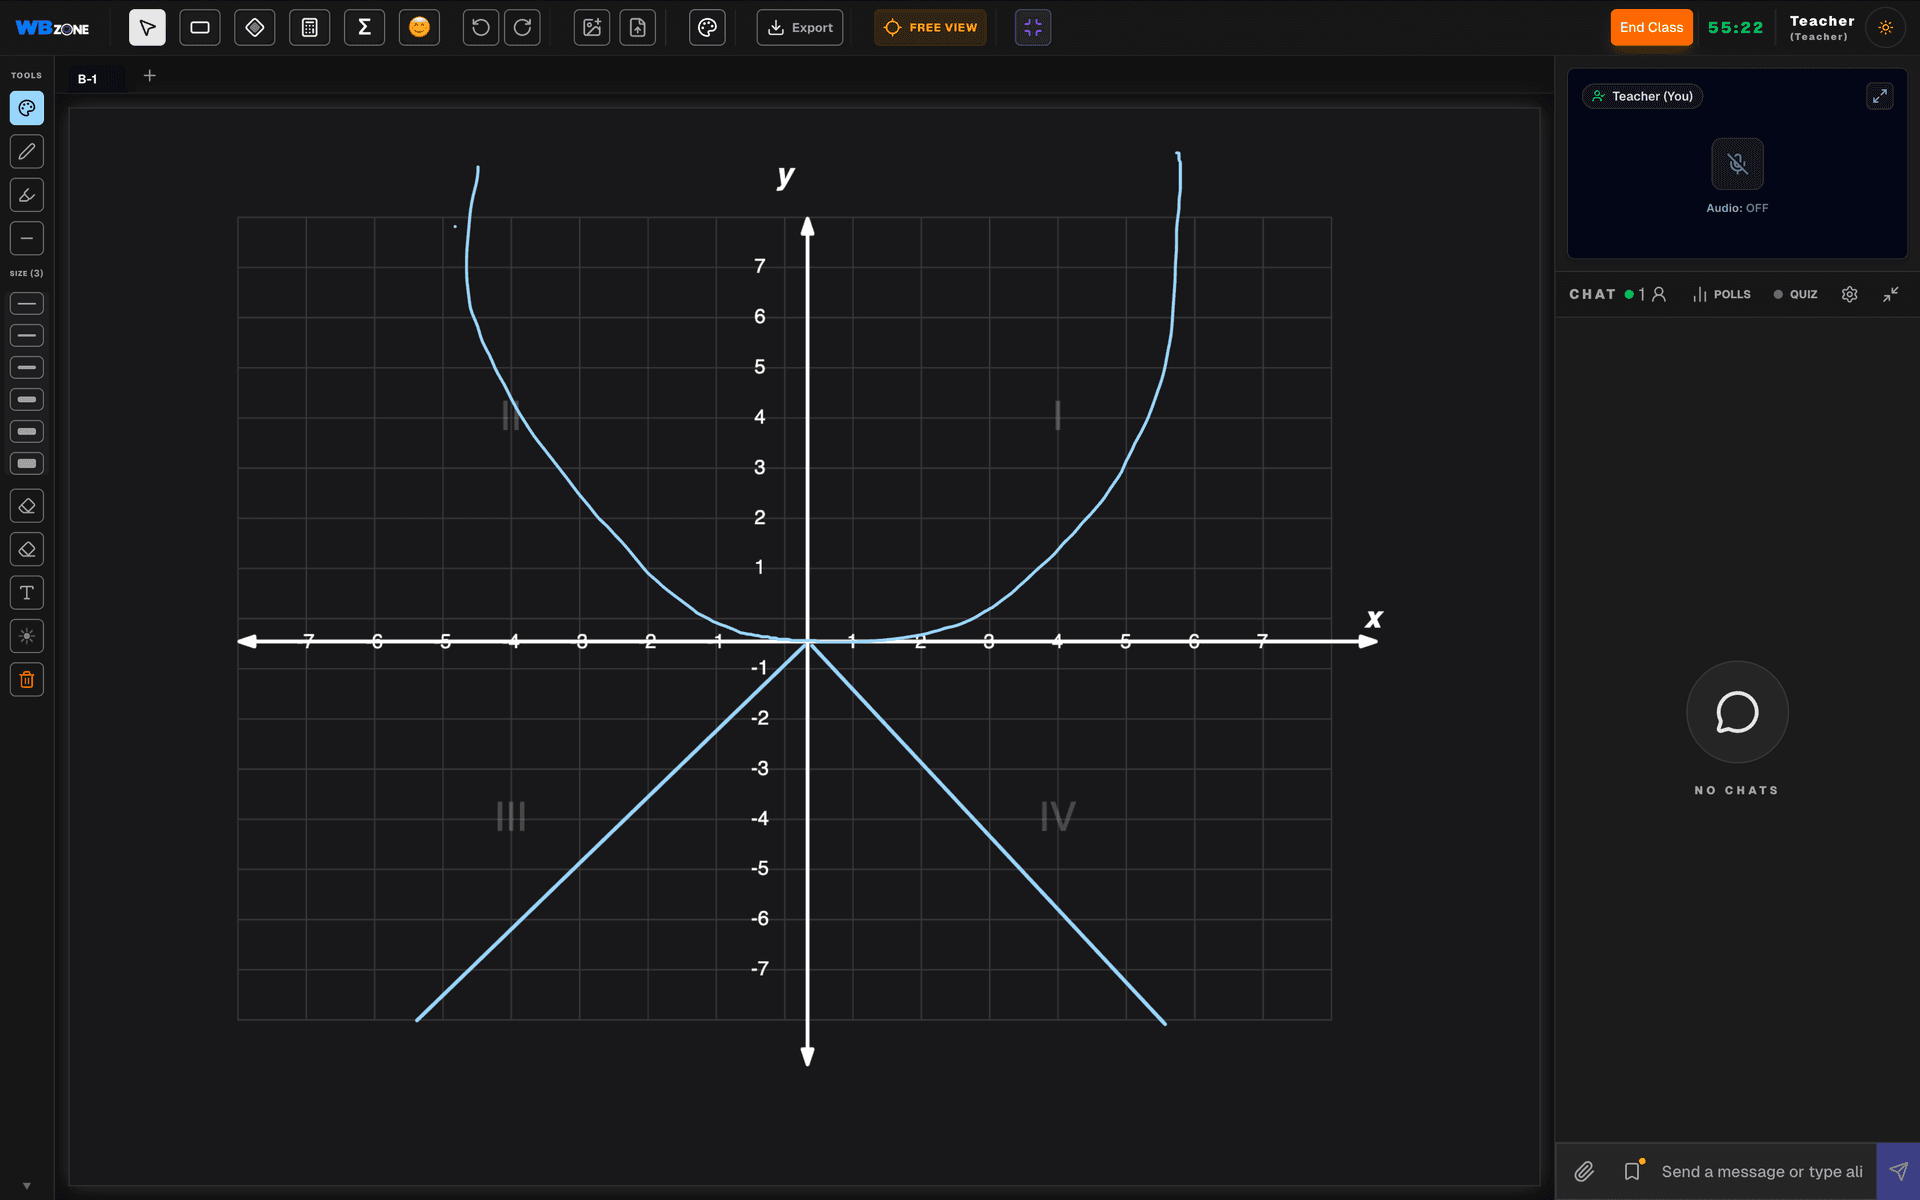End the class session

point(1651,27)
